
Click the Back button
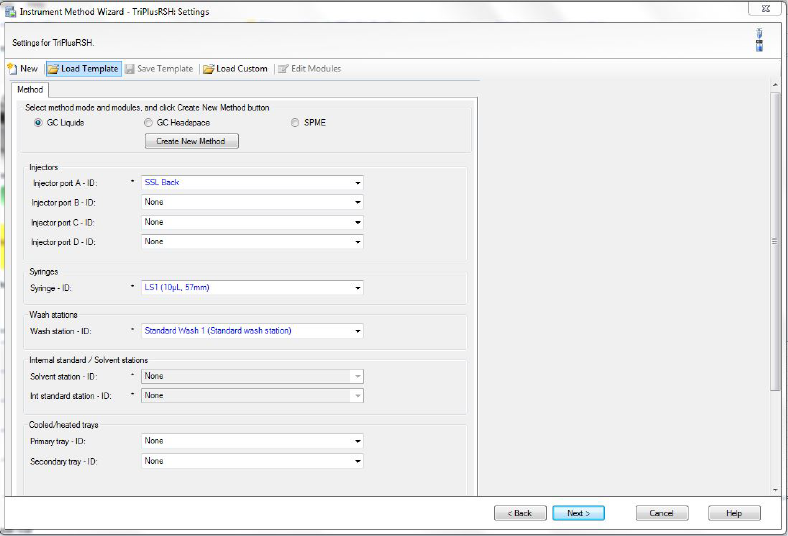click(520, 513)
